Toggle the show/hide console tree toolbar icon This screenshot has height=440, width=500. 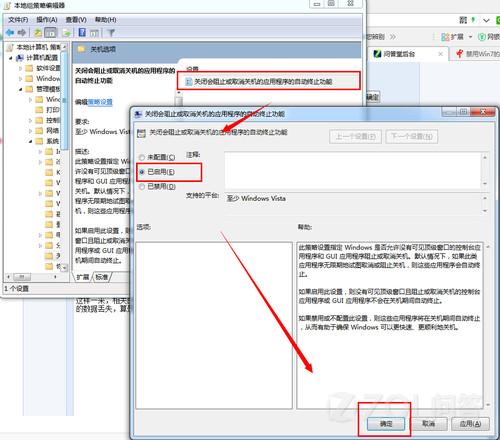[x=51, y=32]
